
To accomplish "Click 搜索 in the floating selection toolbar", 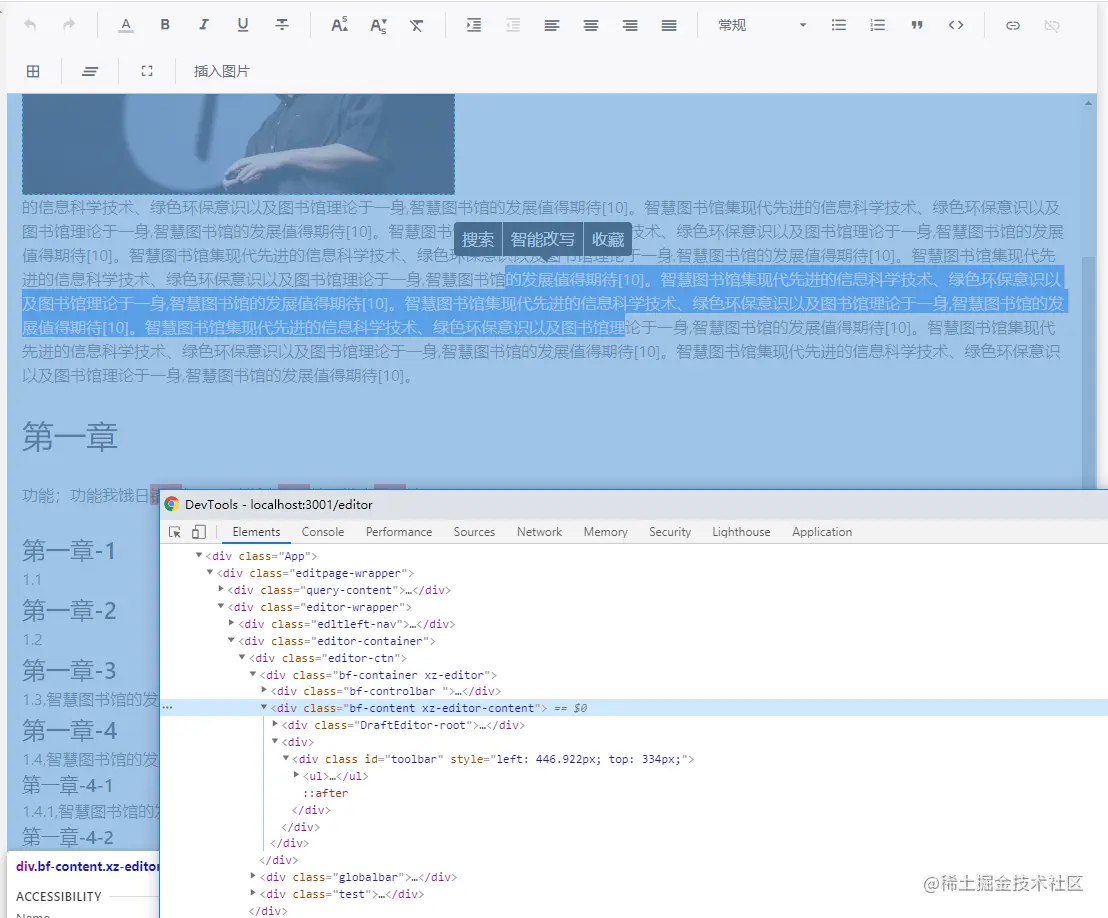I will 478,240.
